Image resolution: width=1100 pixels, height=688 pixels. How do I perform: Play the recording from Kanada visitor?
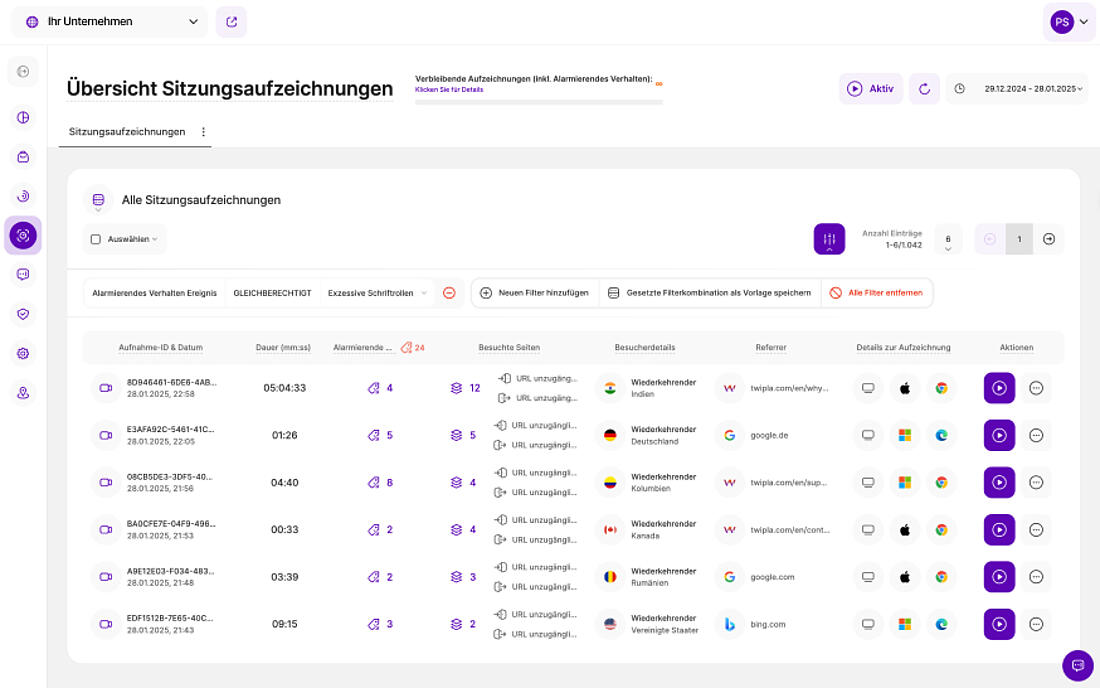click(999, 530)
